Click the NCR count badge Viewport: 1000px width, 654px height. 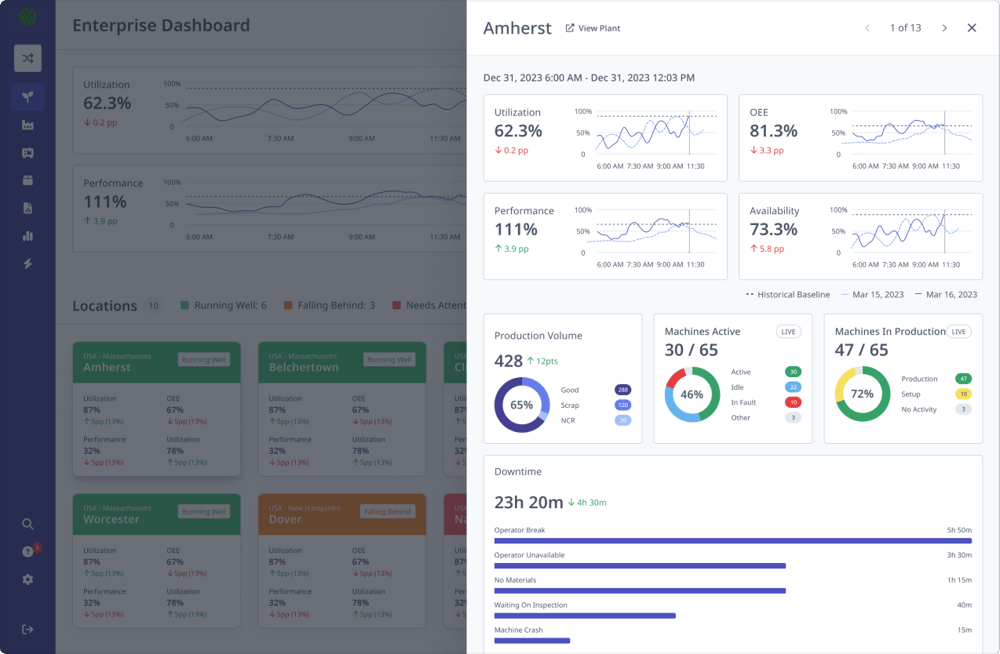[623, 420]
